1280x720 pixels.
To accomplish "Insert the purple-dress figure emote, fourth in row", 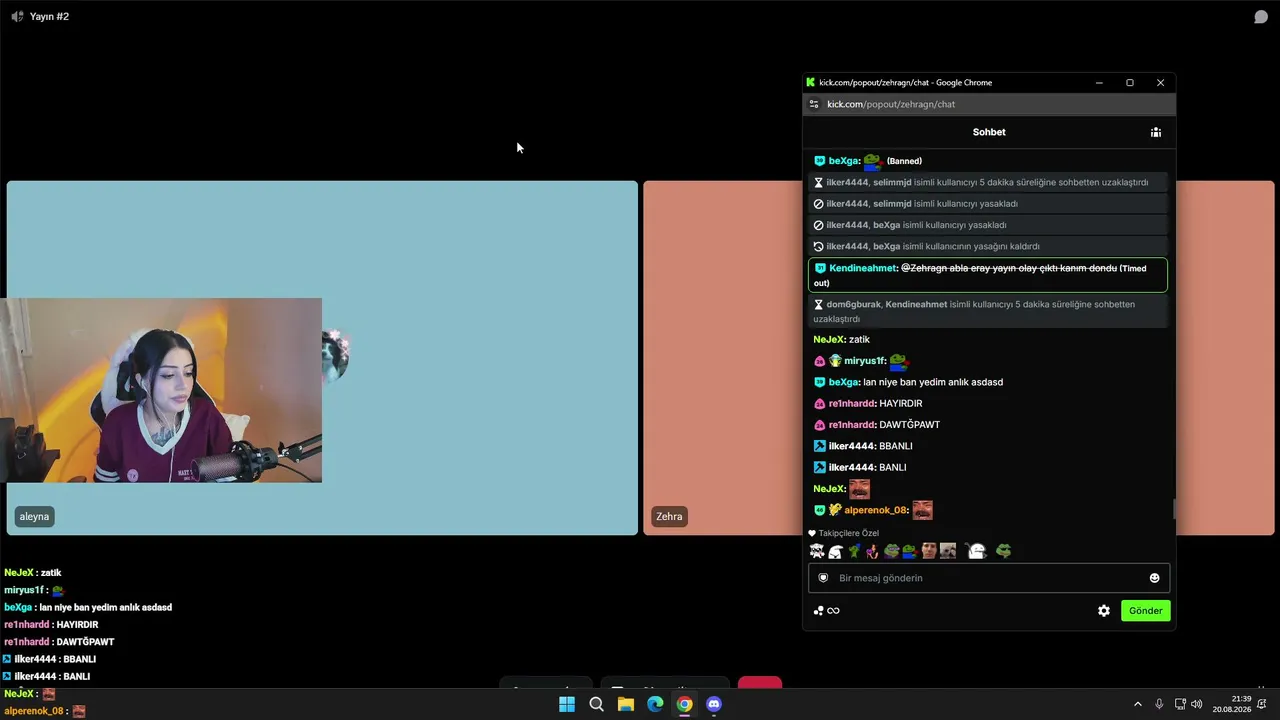I will (x=872, y=551).
